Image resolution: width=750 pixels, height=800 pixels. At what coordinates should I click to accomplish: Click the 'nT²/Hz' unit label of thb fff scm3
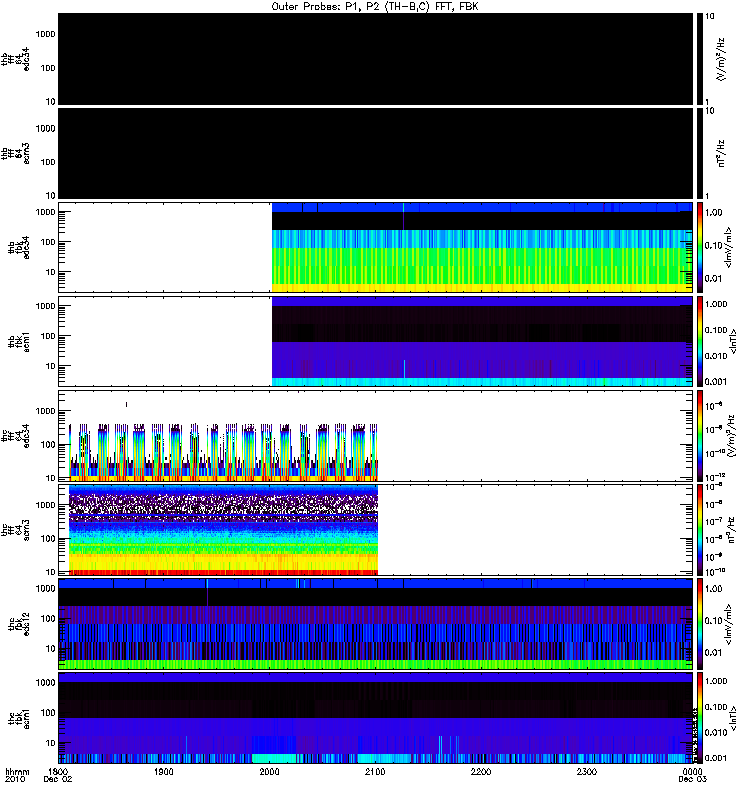721,153
